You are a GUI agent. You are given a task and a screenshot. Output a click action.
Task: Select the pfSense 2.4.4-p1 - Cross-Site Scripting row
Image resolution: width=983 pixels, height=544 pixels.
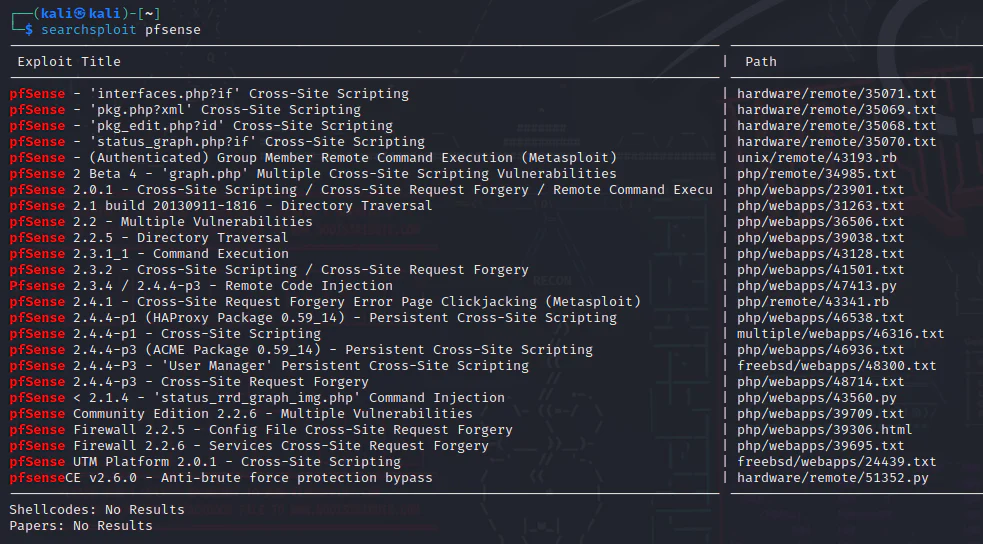(165, 333)
